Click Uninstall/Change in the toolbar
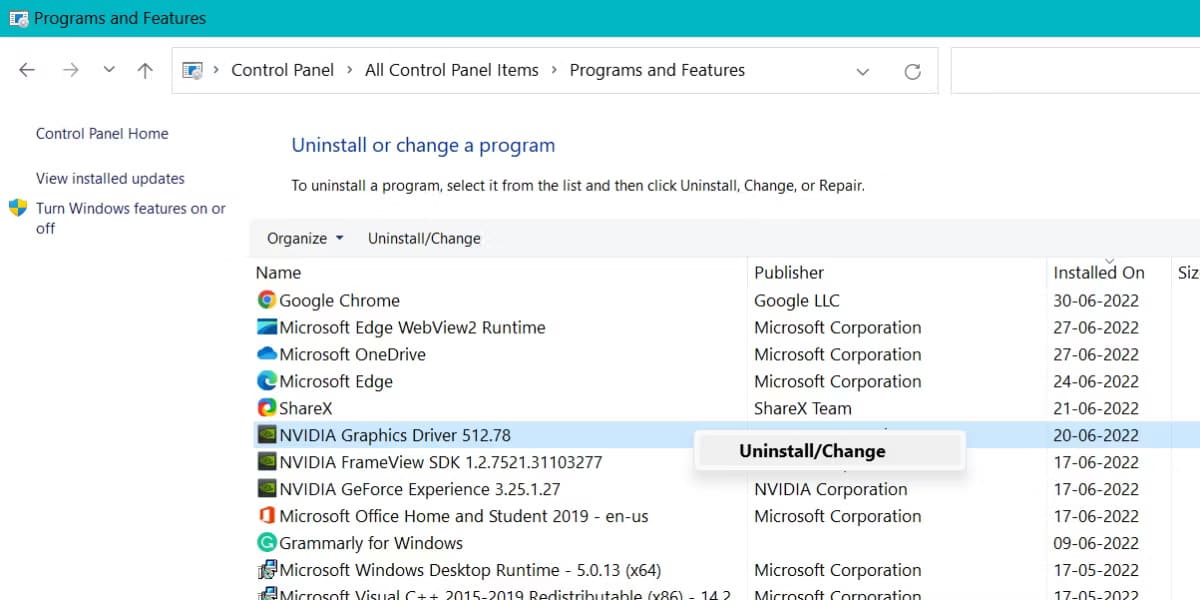Viewport: 1200px width, 600px height. pyautogui.click(x=424, y=238)
